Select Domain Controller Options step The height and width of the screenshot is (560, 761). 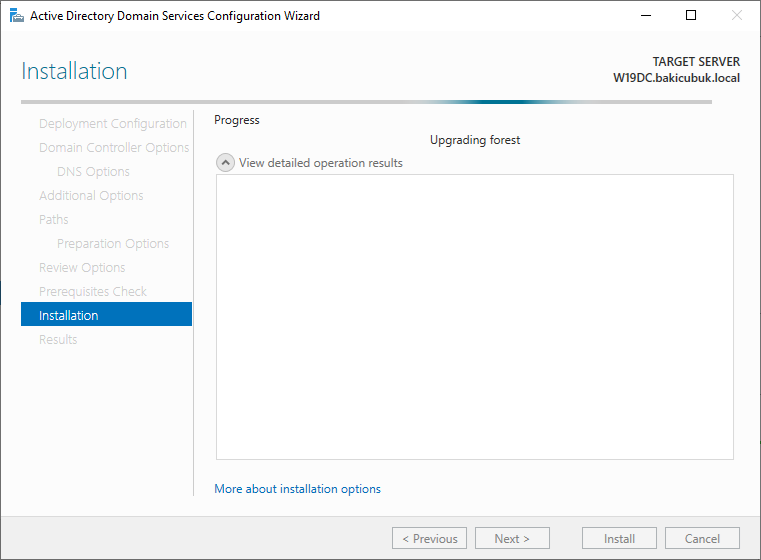114,148
